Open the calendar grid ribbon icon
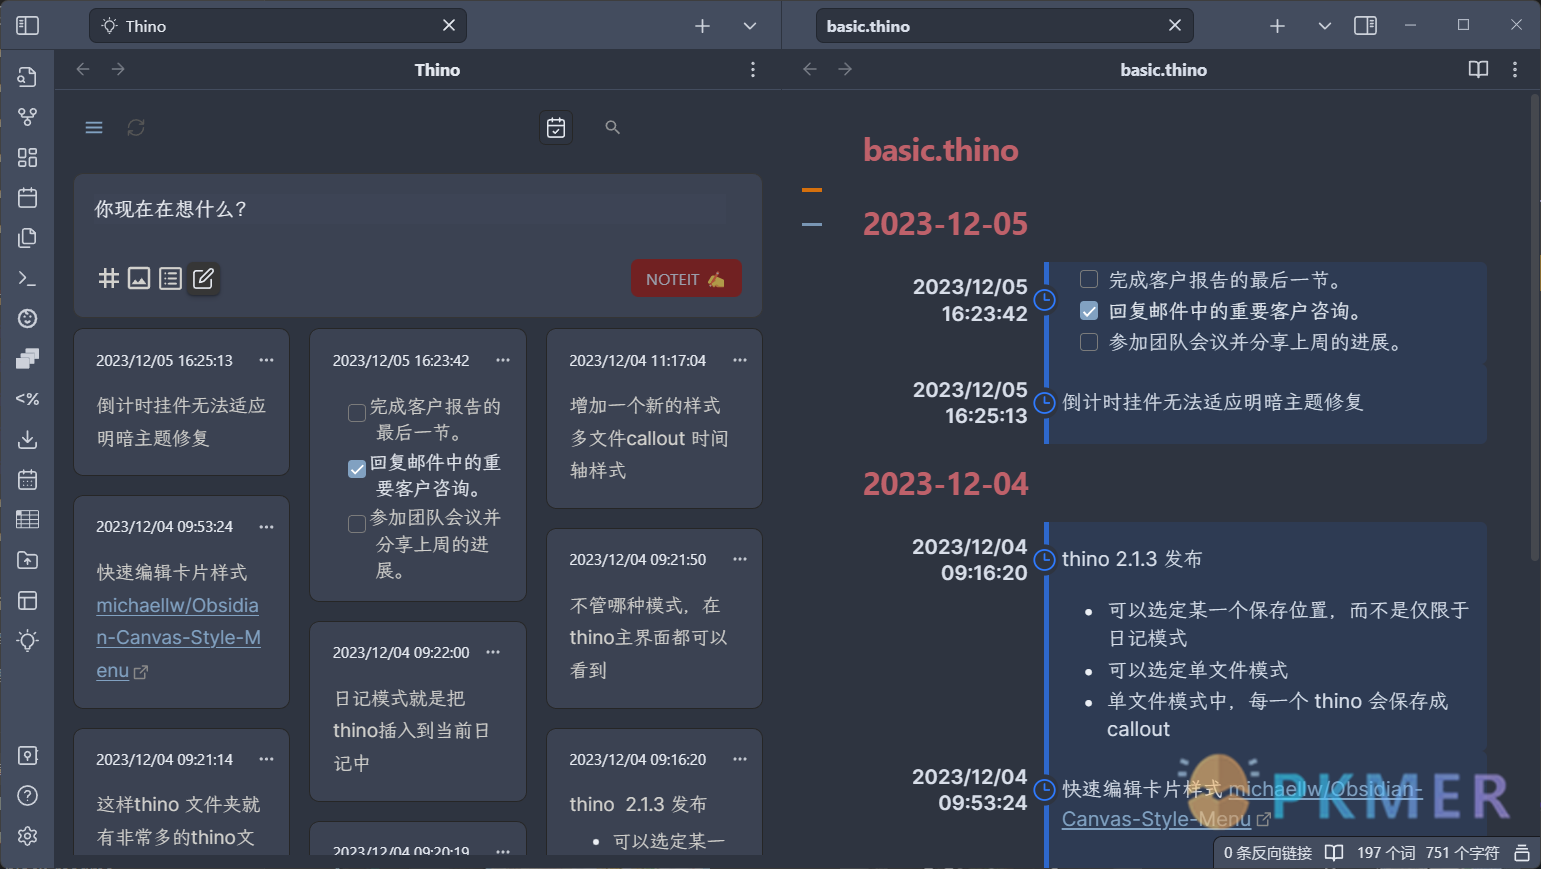The width and height of the screenshot is (1541, 869). [x=28, y=479]
